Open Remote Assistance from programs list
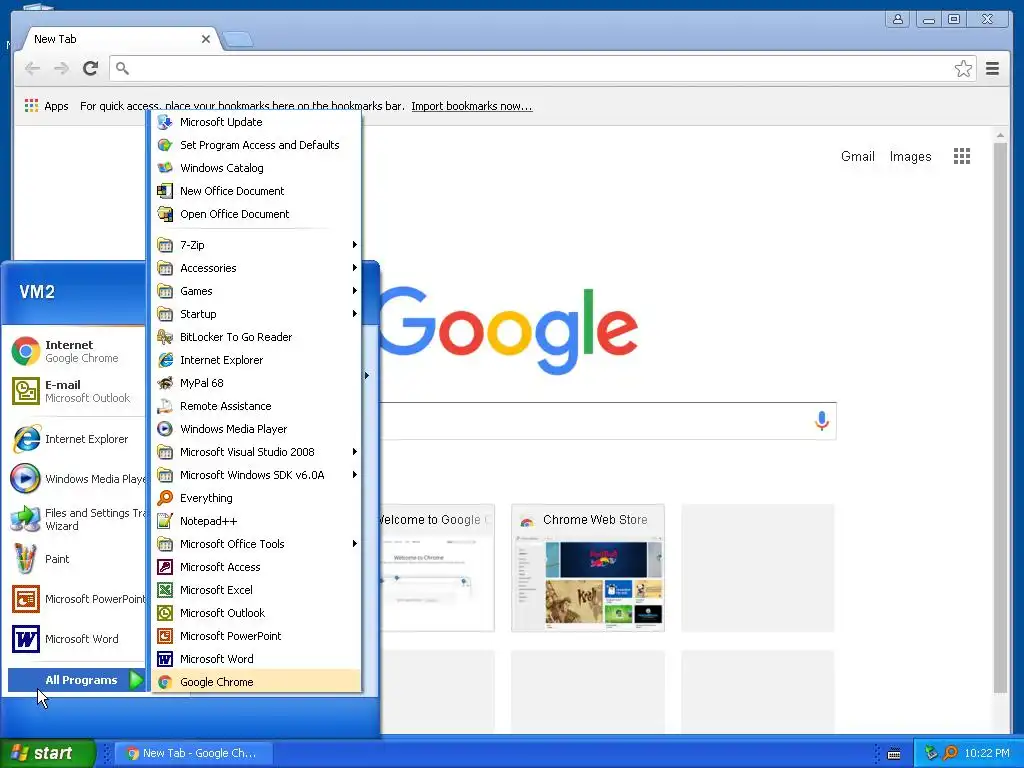This screenshot has height=768, width=1024. pos(256,406)
